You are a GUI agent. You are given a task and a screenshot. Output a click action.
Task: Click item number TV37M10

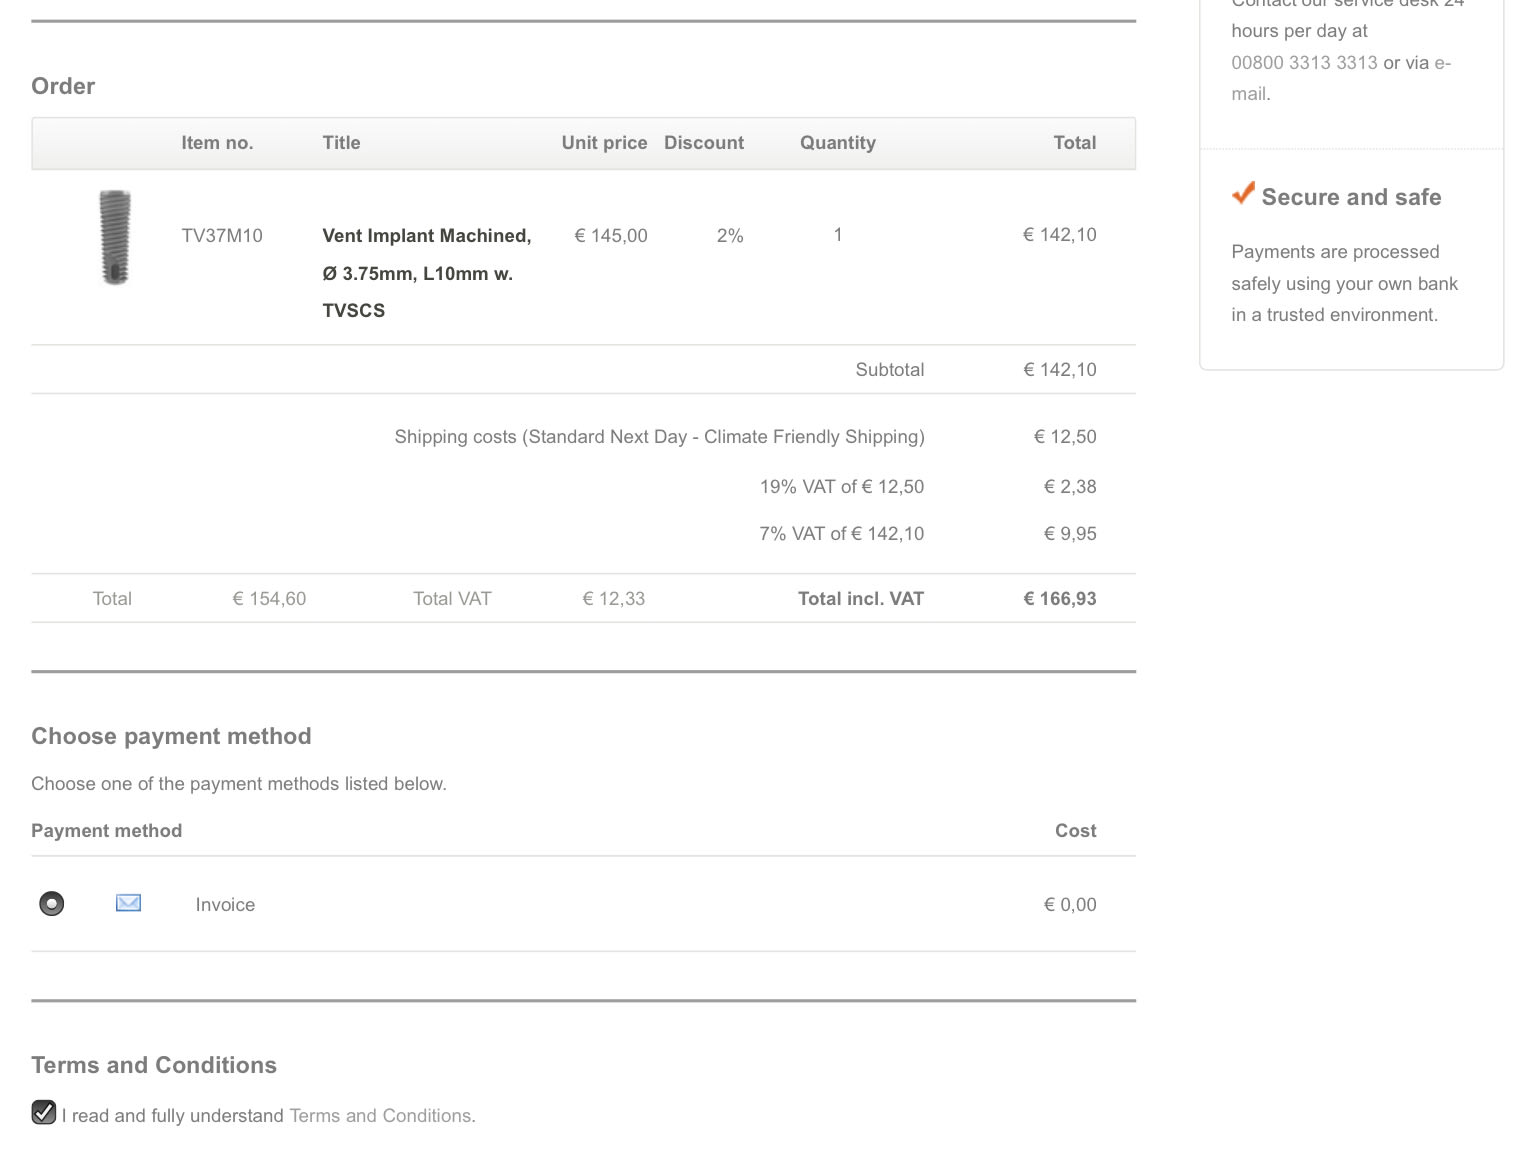click(222, 236)
